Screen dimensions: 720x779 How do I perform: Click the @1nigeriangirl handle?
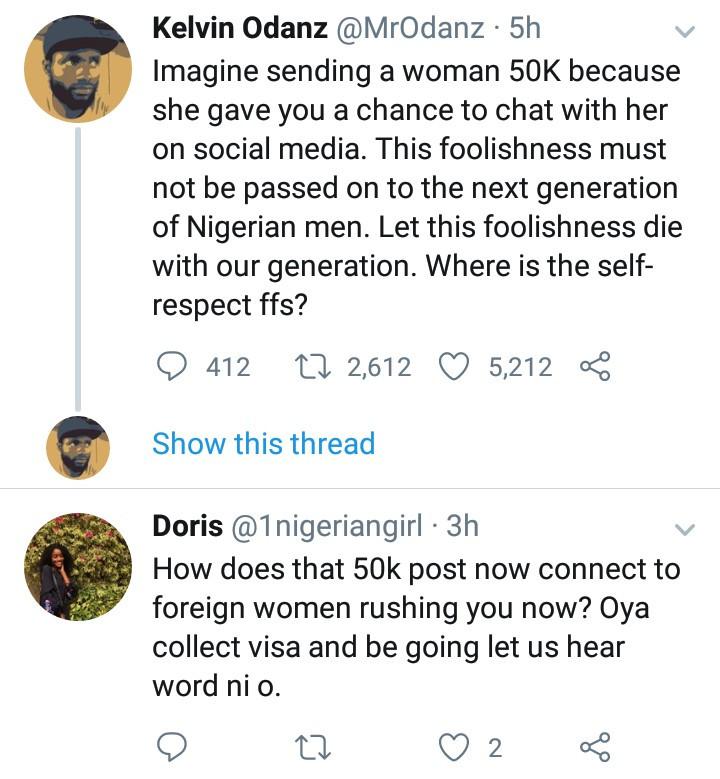(333, 525)
